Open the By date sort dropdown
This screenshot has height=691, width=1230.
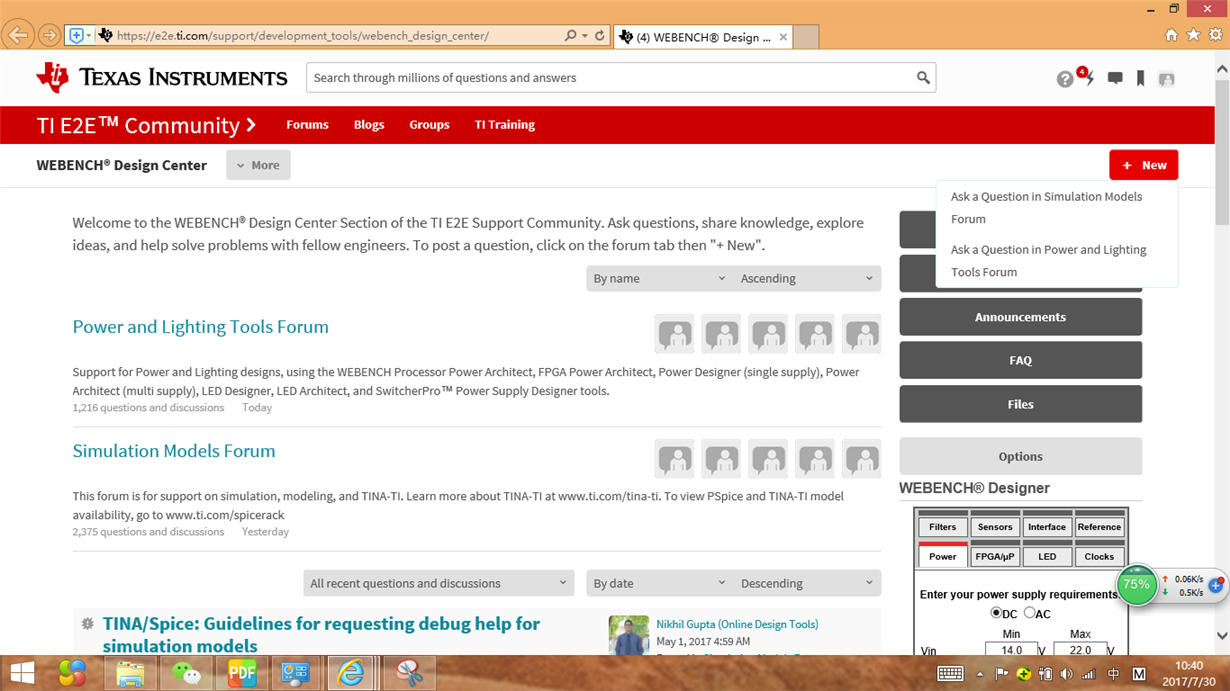tap(659, 583)
